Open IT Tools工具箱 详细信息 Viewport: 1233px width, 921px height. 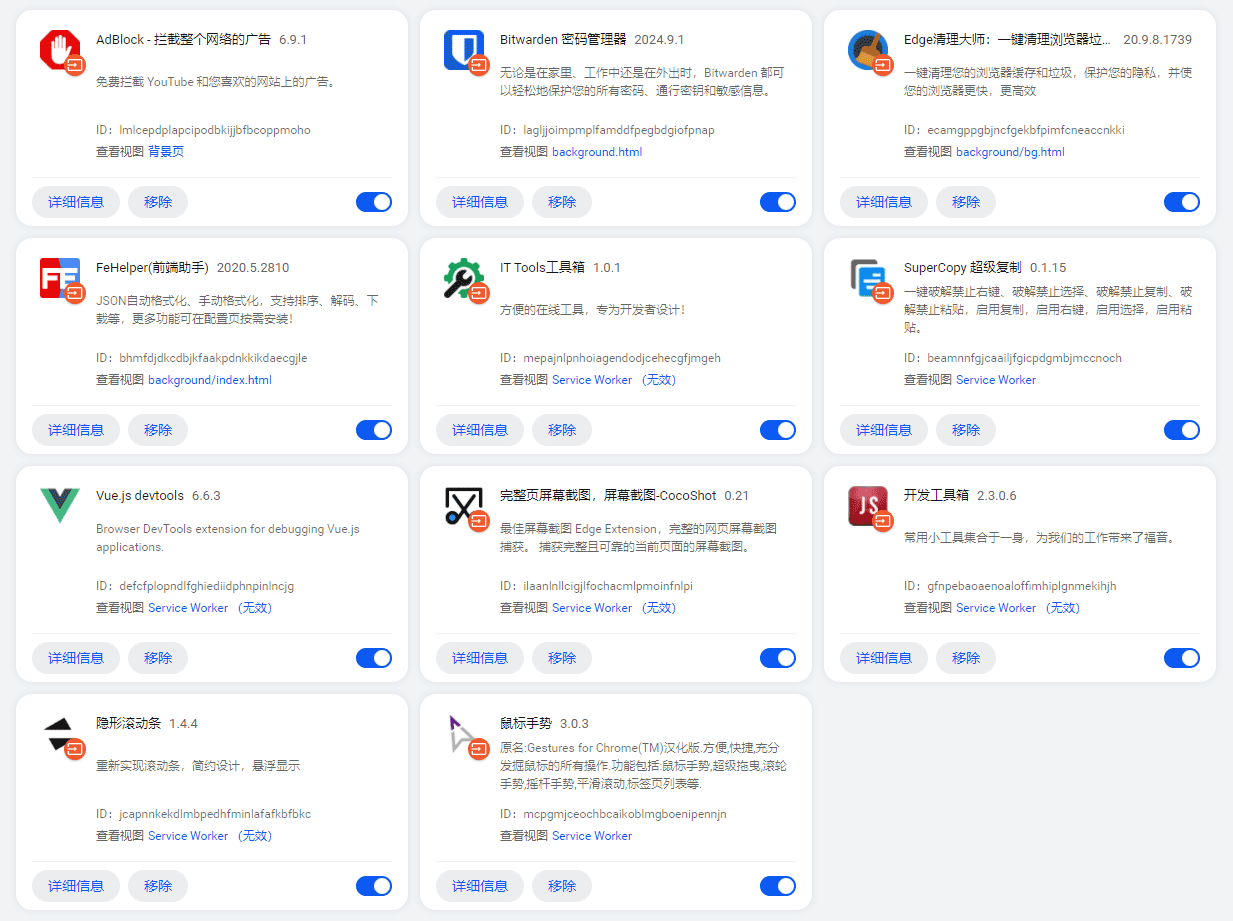[x=480, y=430]
